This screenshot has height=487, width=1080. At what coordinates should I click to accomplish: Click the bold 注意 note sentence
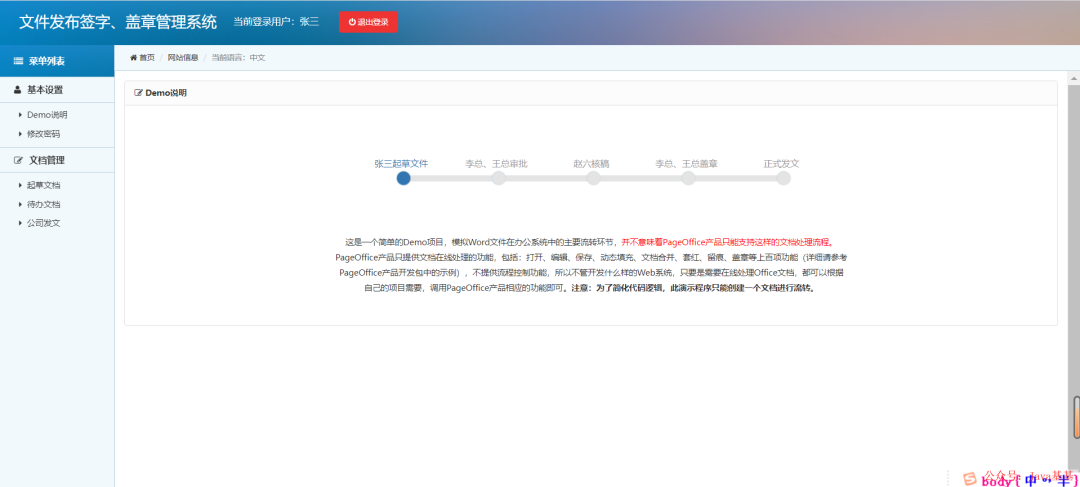click(x=694, y=289)
